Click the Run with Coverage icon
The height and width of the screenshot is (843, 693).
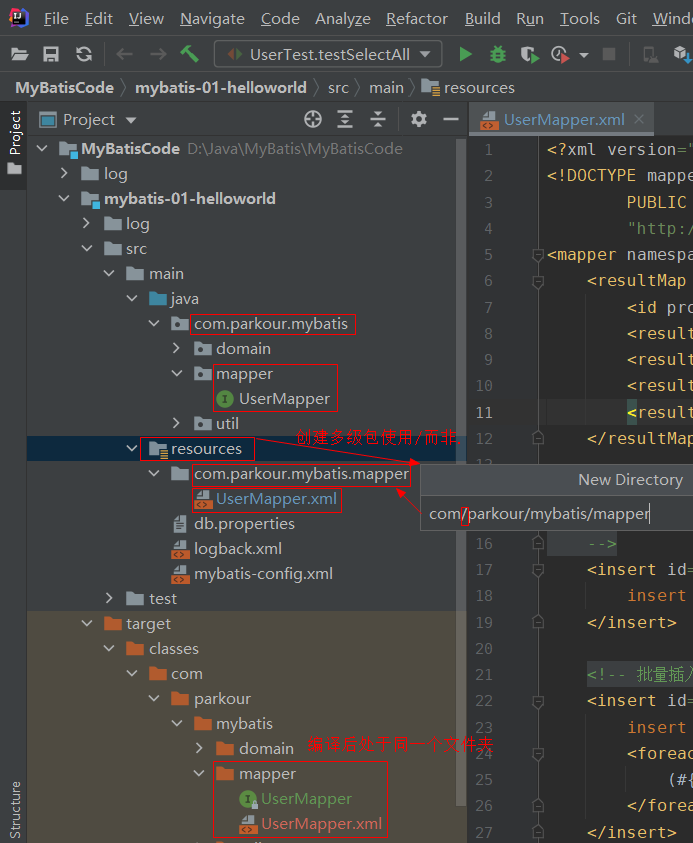[530, 54]
